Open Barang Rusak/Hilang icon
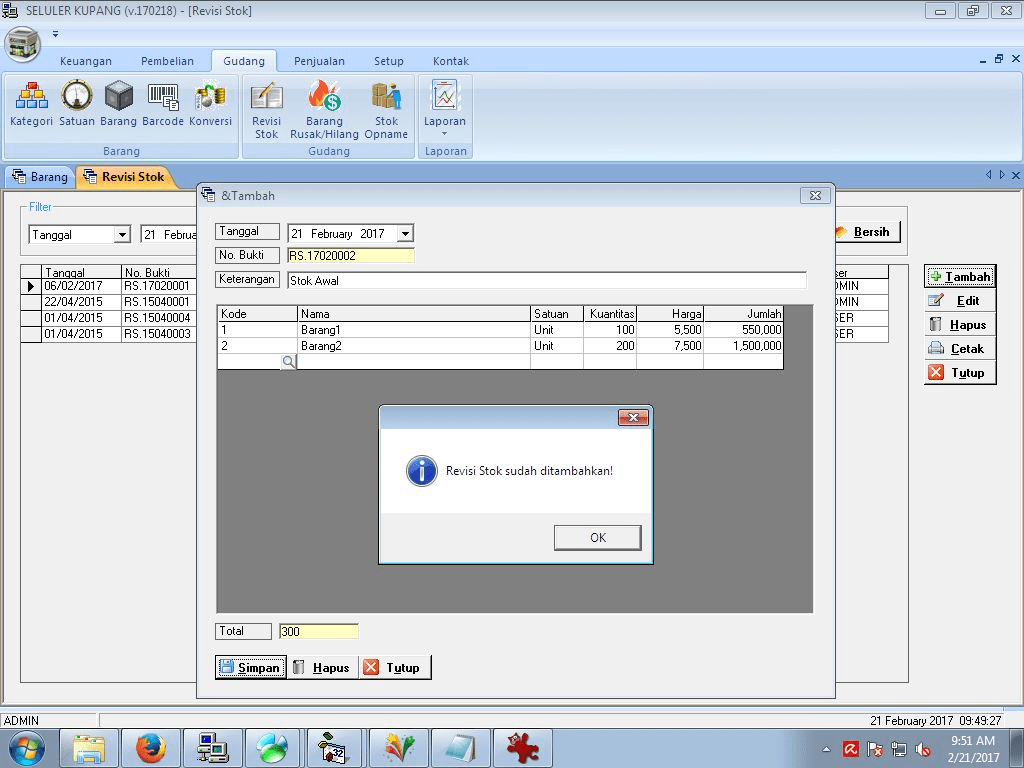The image size is (1024, 768). [324, 110]
